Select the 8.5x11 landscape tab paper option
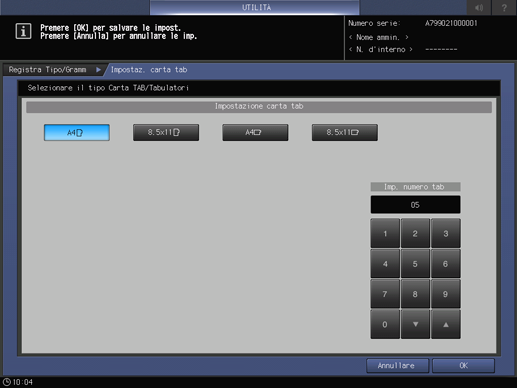 (x=345, y=133)
